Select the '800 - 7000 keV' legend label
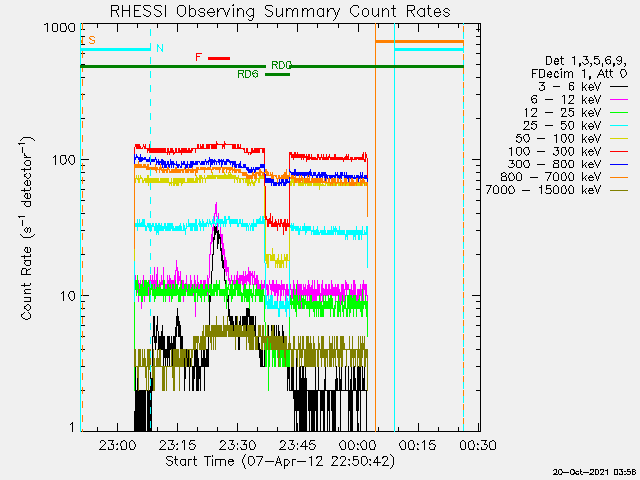The height and width of the screenshot is (480, 640). [551, 177]
